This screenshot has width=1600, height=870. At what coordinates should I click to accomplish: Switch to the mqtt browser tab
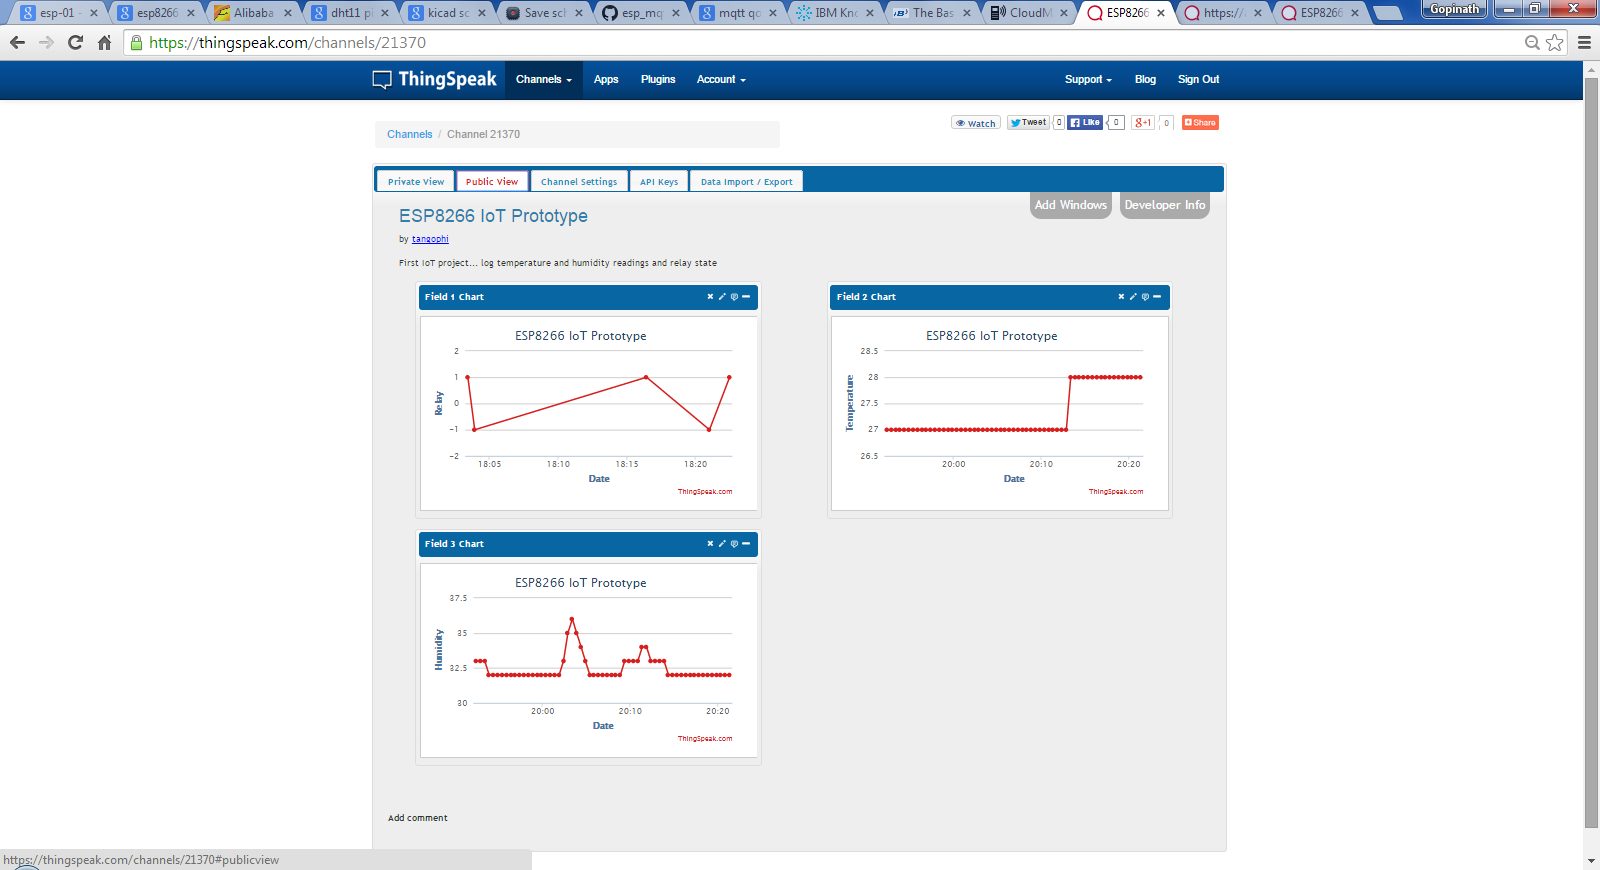click(738, 13)
